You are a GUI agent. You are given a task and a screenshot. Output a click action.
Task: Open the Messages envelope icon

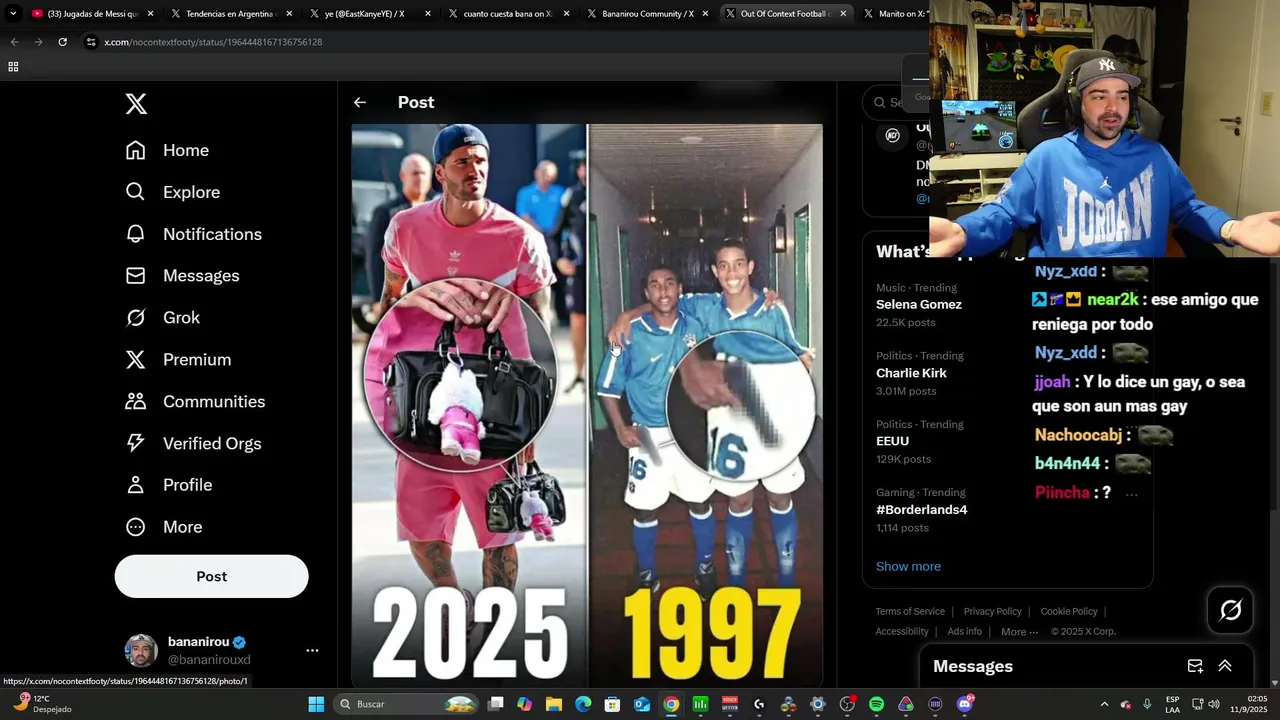pos(136,275)
